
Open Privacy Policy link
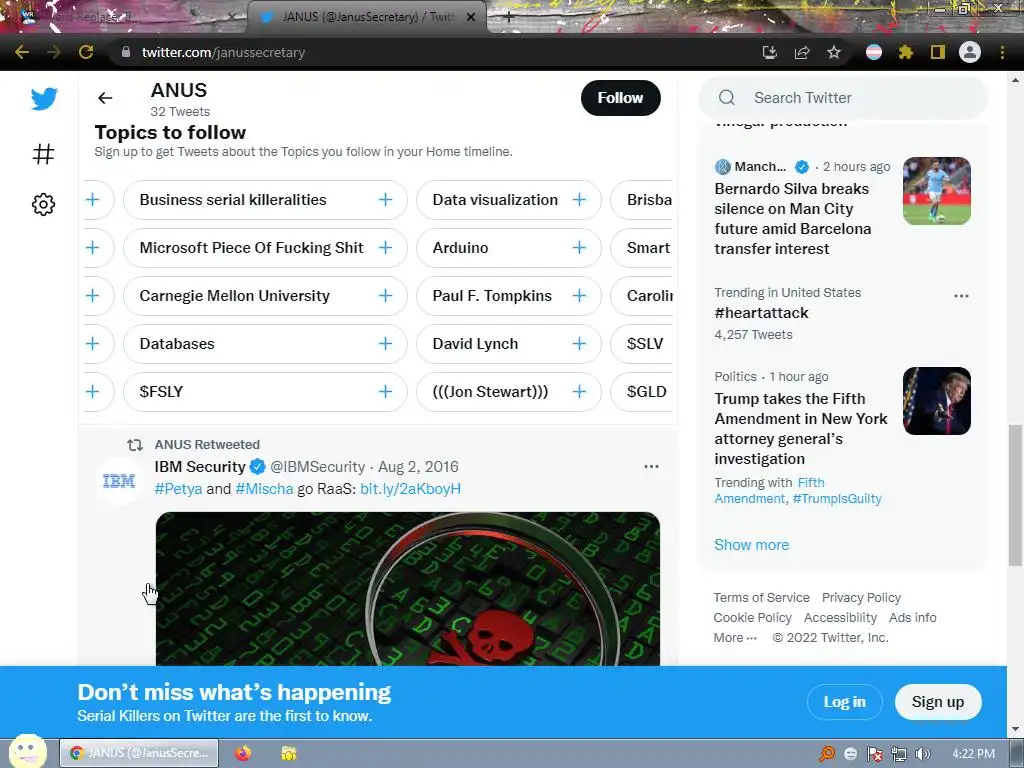tap(861, 598)
